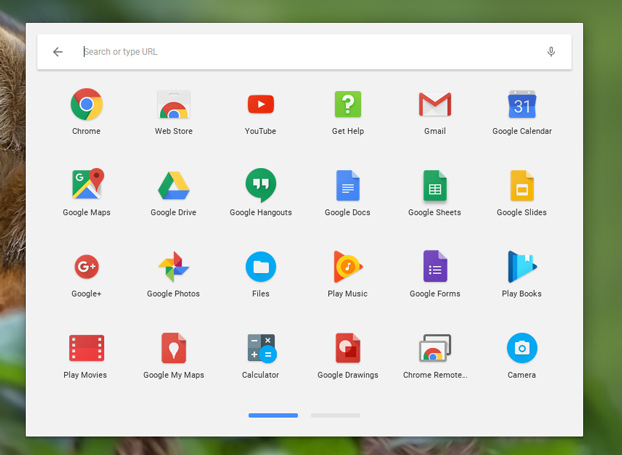Switch to the second apps page indicator

coord(336,415)
